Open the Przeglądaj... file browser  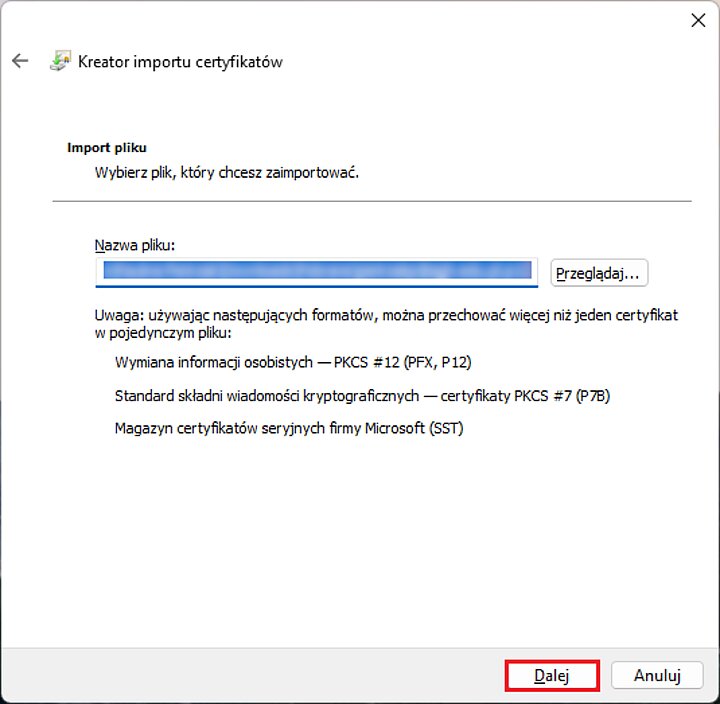599,273
